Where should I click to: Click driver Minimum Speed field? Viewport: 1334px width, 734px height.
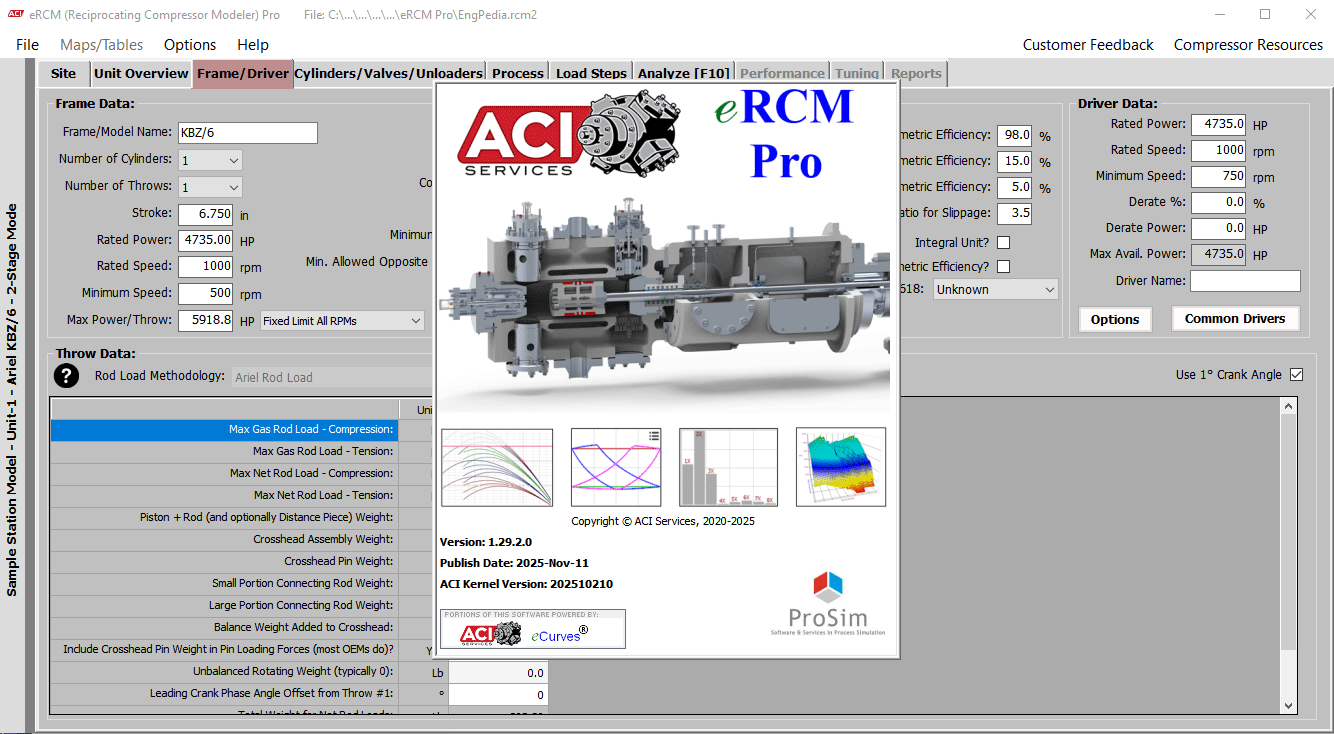pyautogui.click(x=1218, y=176)
